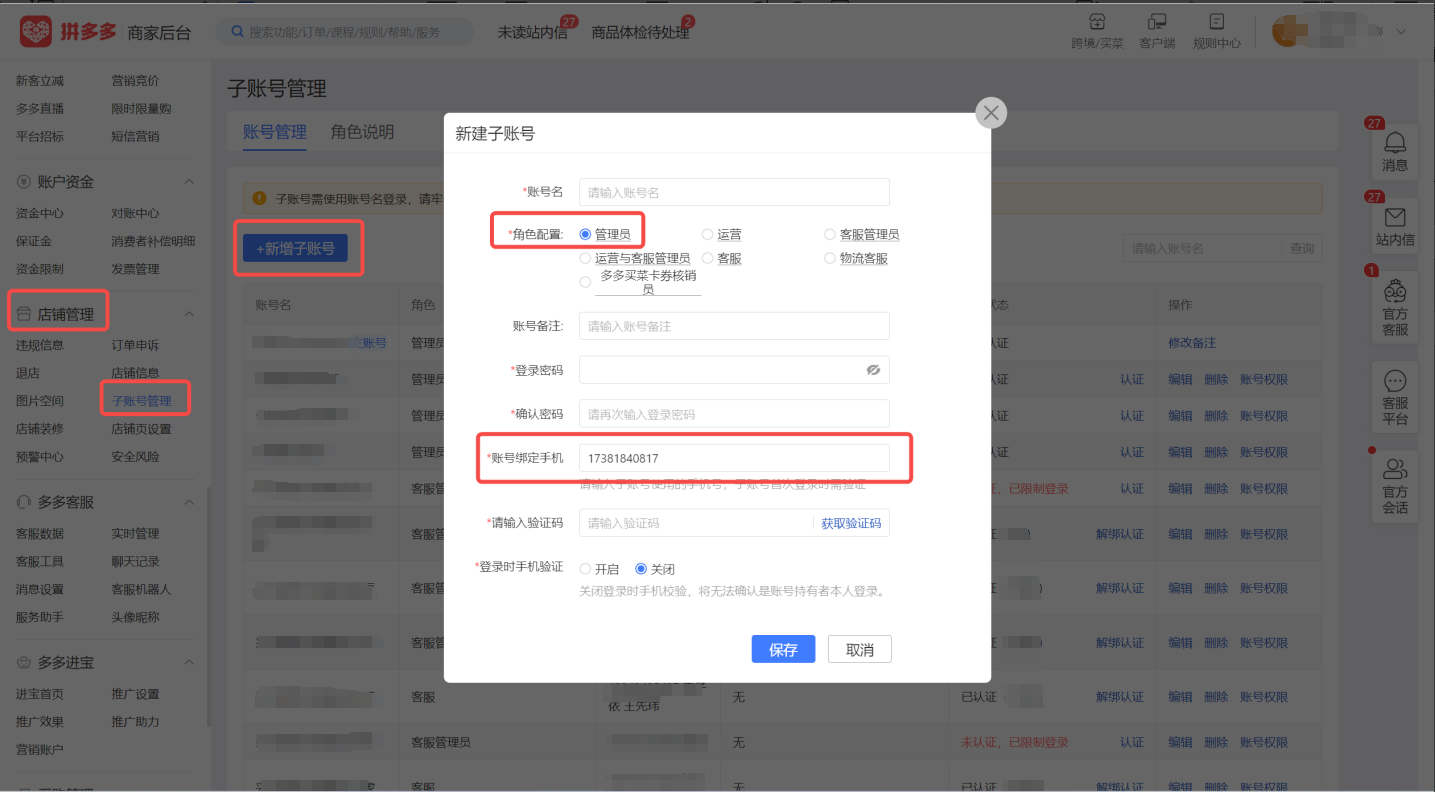The height and width of the screenshot is (792, 1435).
Task: Open 消息 bell icon on right sidebar
Action: 1395,142
